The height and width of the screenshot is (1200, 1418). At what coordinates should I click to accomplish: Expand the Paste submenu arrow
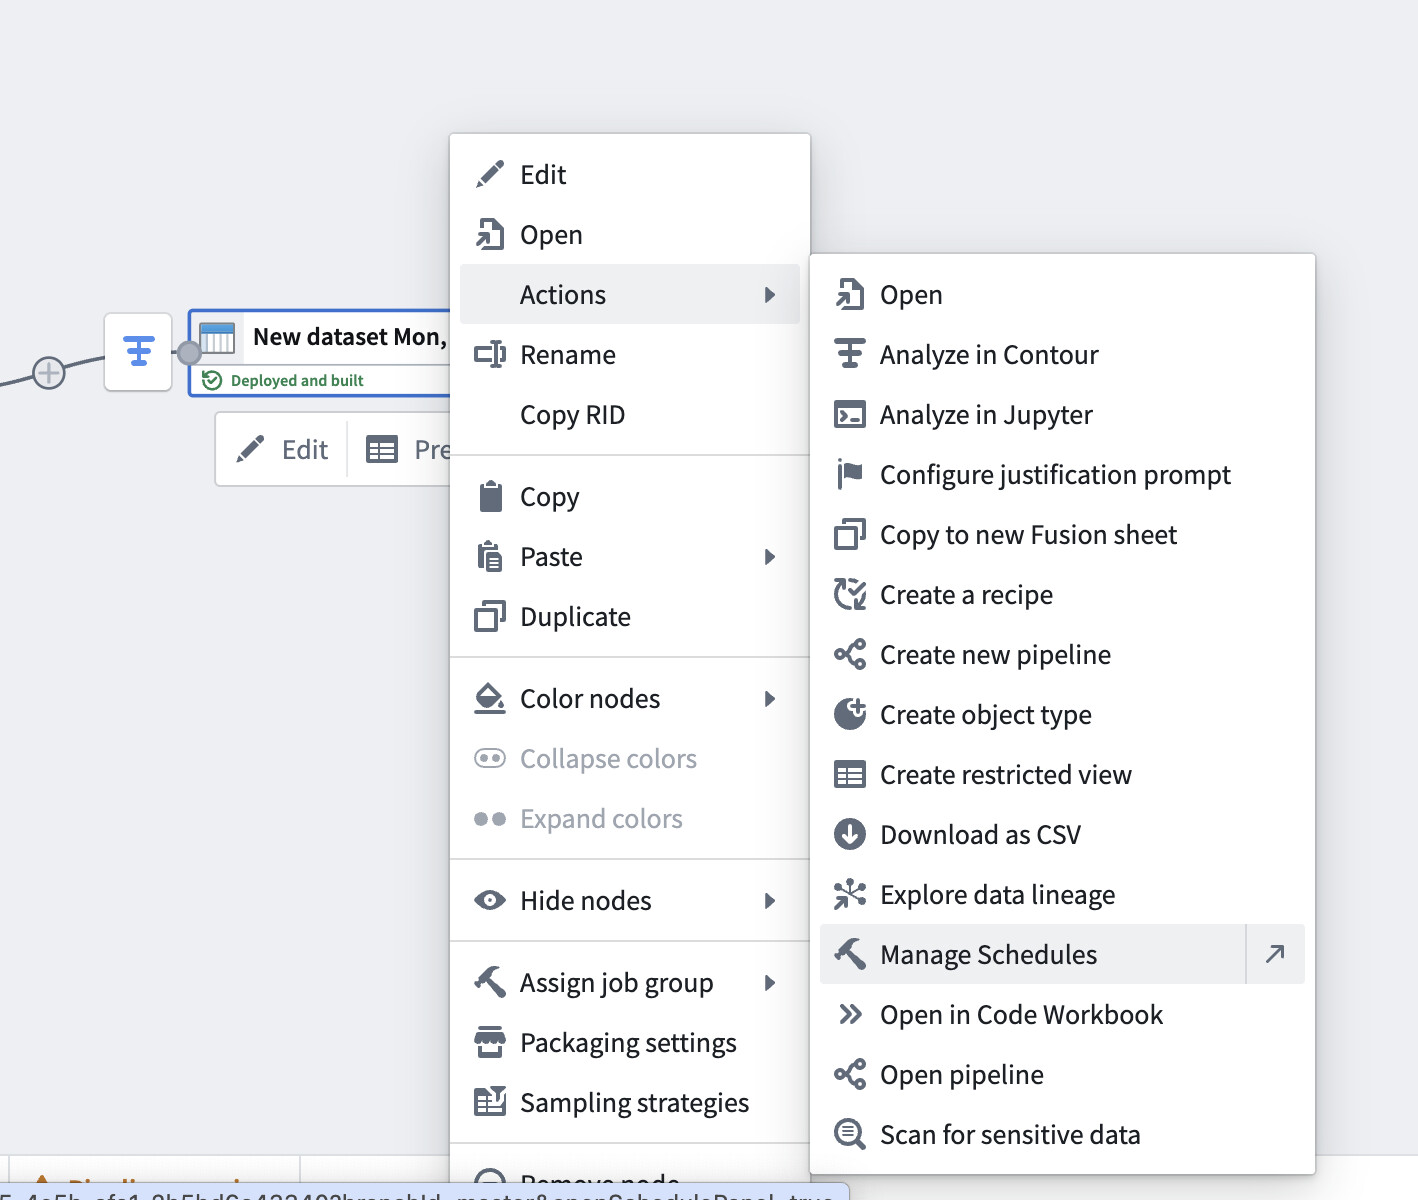tap(769, 557)
